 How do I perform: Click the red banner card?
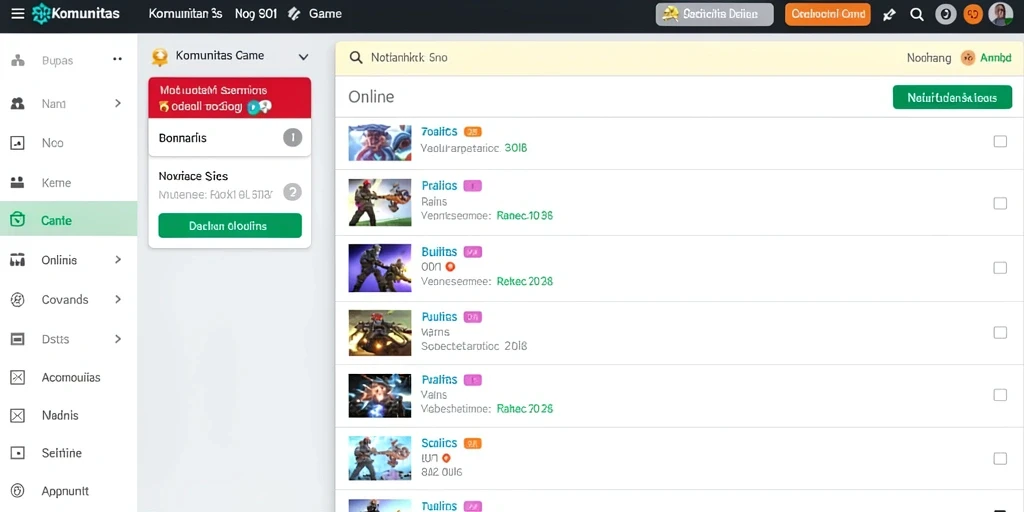230,98
